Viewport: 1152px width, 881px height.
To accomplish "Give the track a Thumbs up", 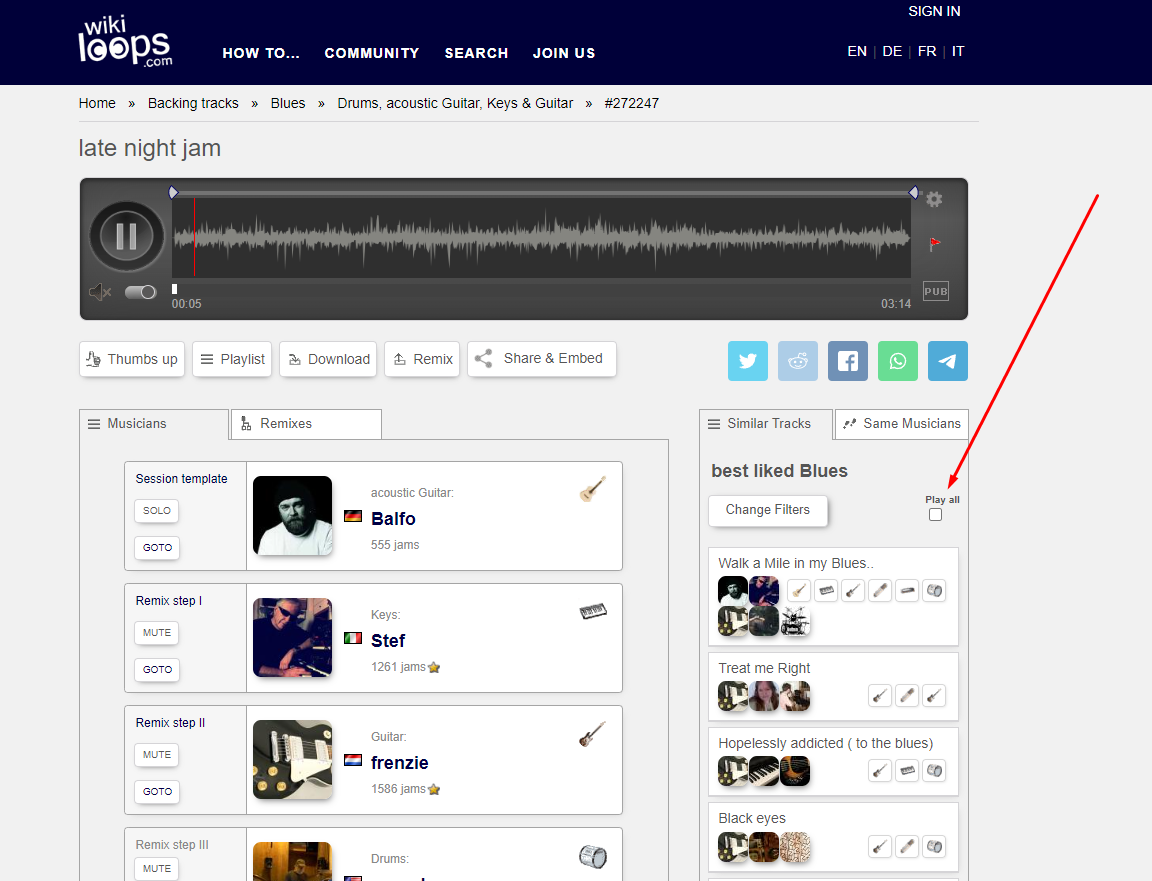I will (132, 359).
